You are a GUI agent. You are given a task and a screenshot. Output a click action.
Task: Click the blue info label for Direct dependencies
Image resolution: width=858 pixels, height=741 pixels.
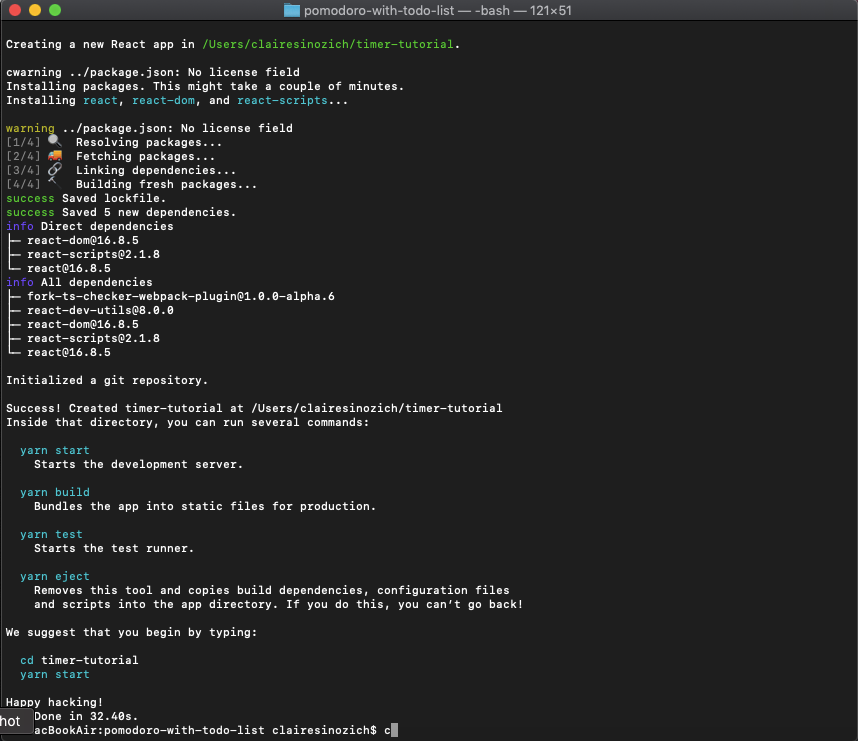click(19, 226)
